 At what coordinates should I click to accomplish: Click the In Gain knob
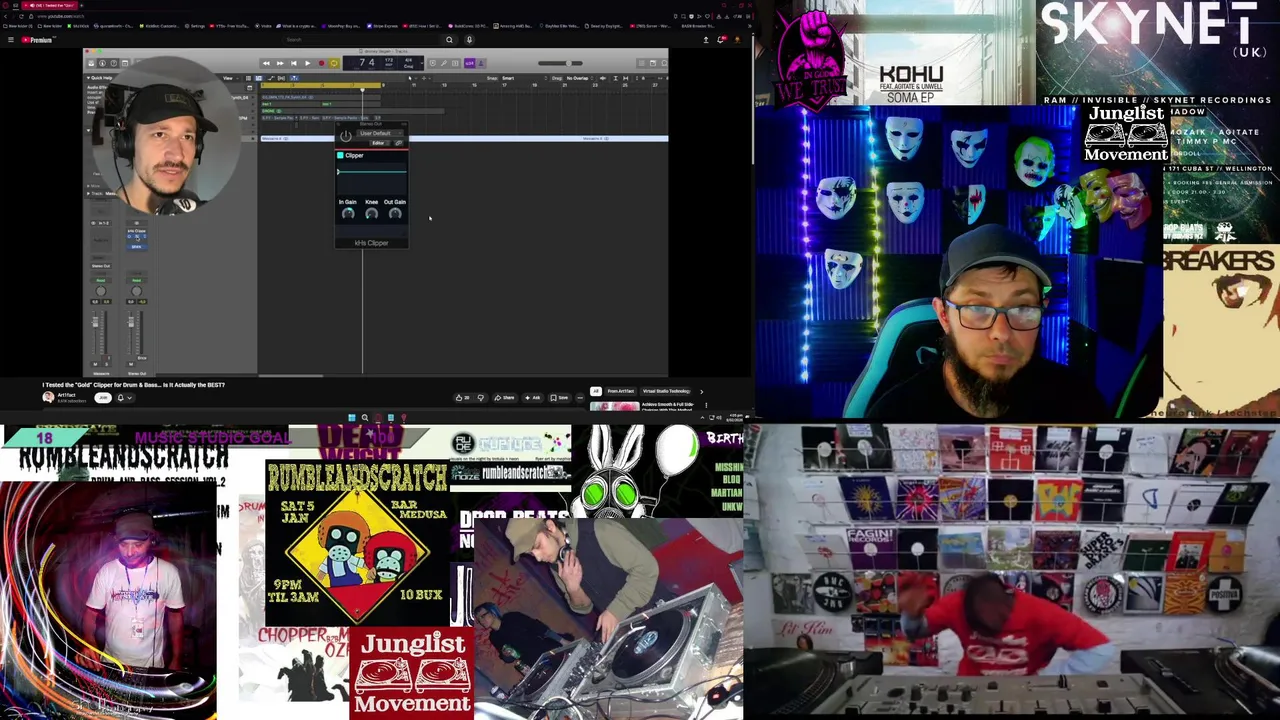(348, 213)
